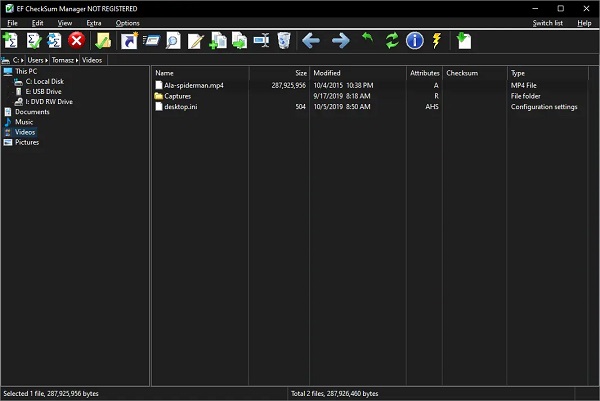600x401 pixels.
Task: Click the Tomasz breadcrumb segment
Action: (x=63, y=60)
